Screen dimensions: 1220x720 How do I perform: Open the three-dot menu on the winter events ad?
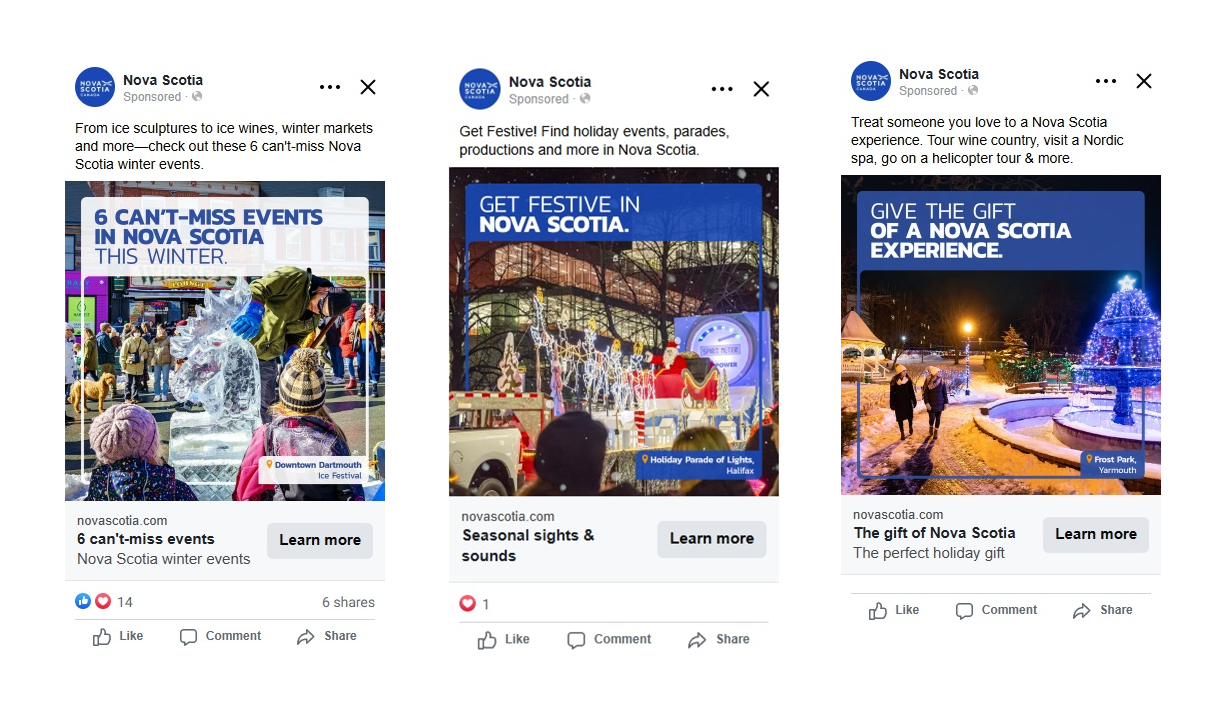[330, 88]
